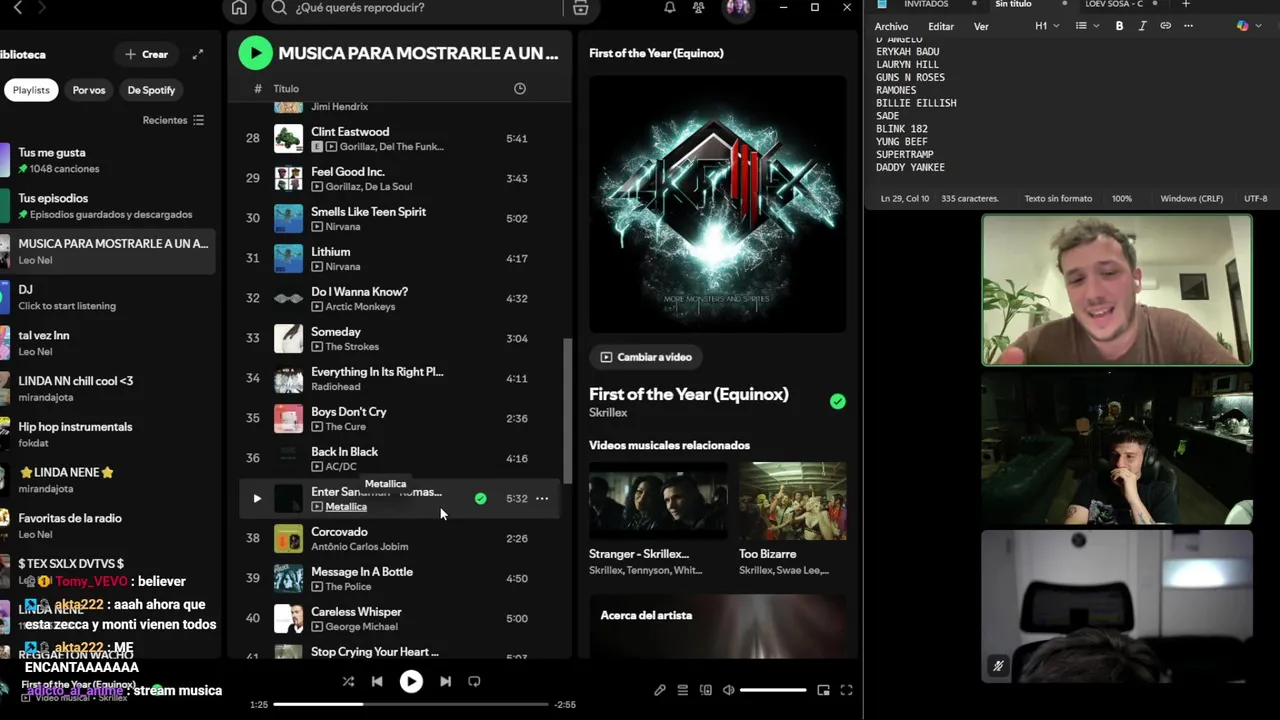The image size is (1280, 720).
Task: Sort by duration clock icon
Action: coord(520,89)
